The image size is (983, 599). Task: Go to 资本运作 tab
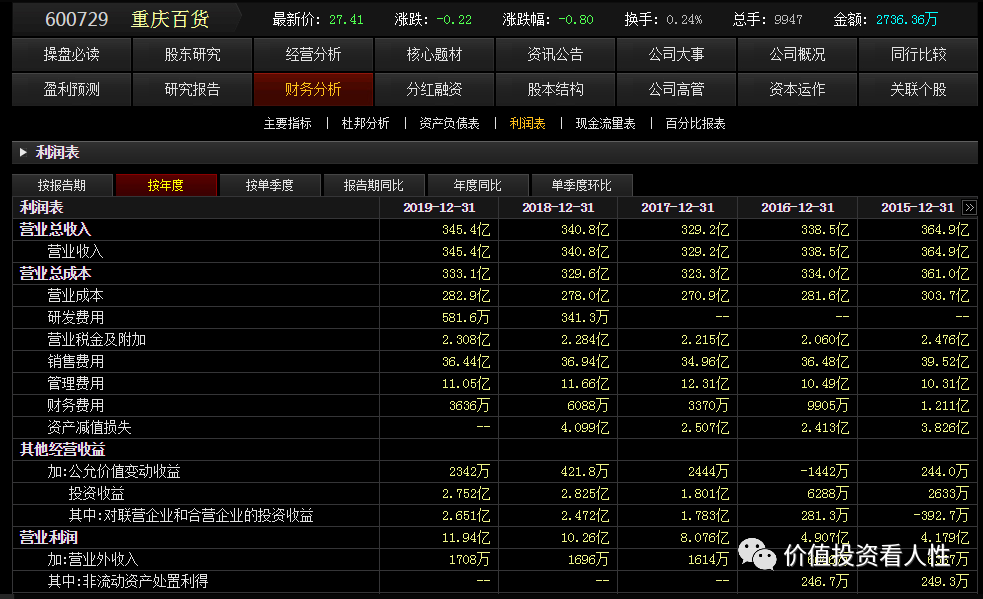click(797, 90)
